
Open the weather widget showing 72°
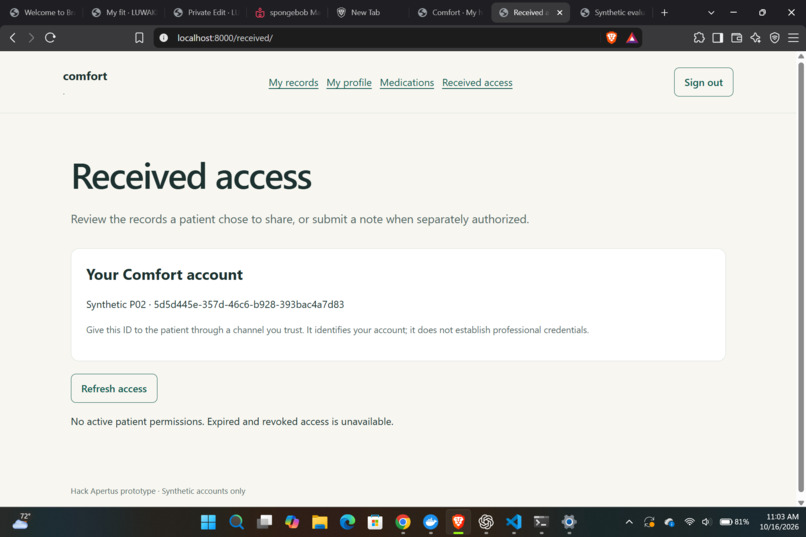(21, 521)
